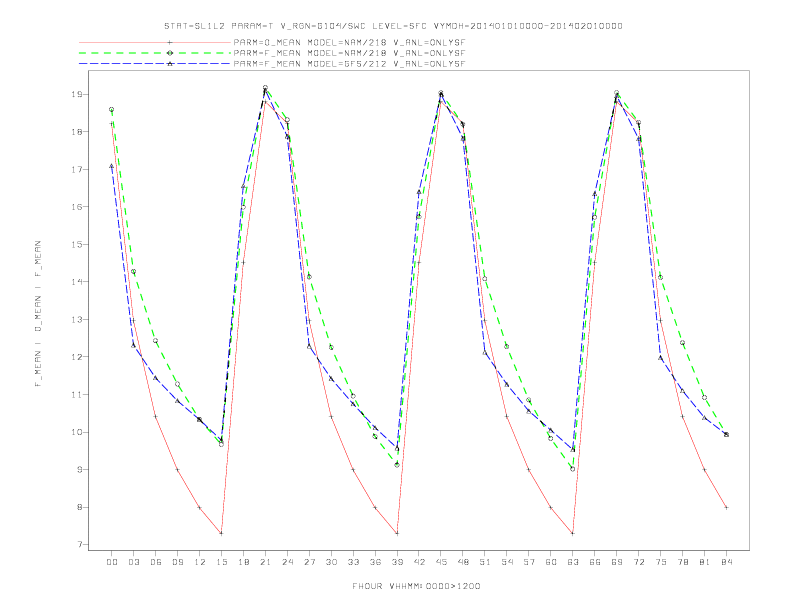The width and height of the screenshot is (792, 612).
Task: Click x-axis forecast hour label 60
Action: (551, 562)
